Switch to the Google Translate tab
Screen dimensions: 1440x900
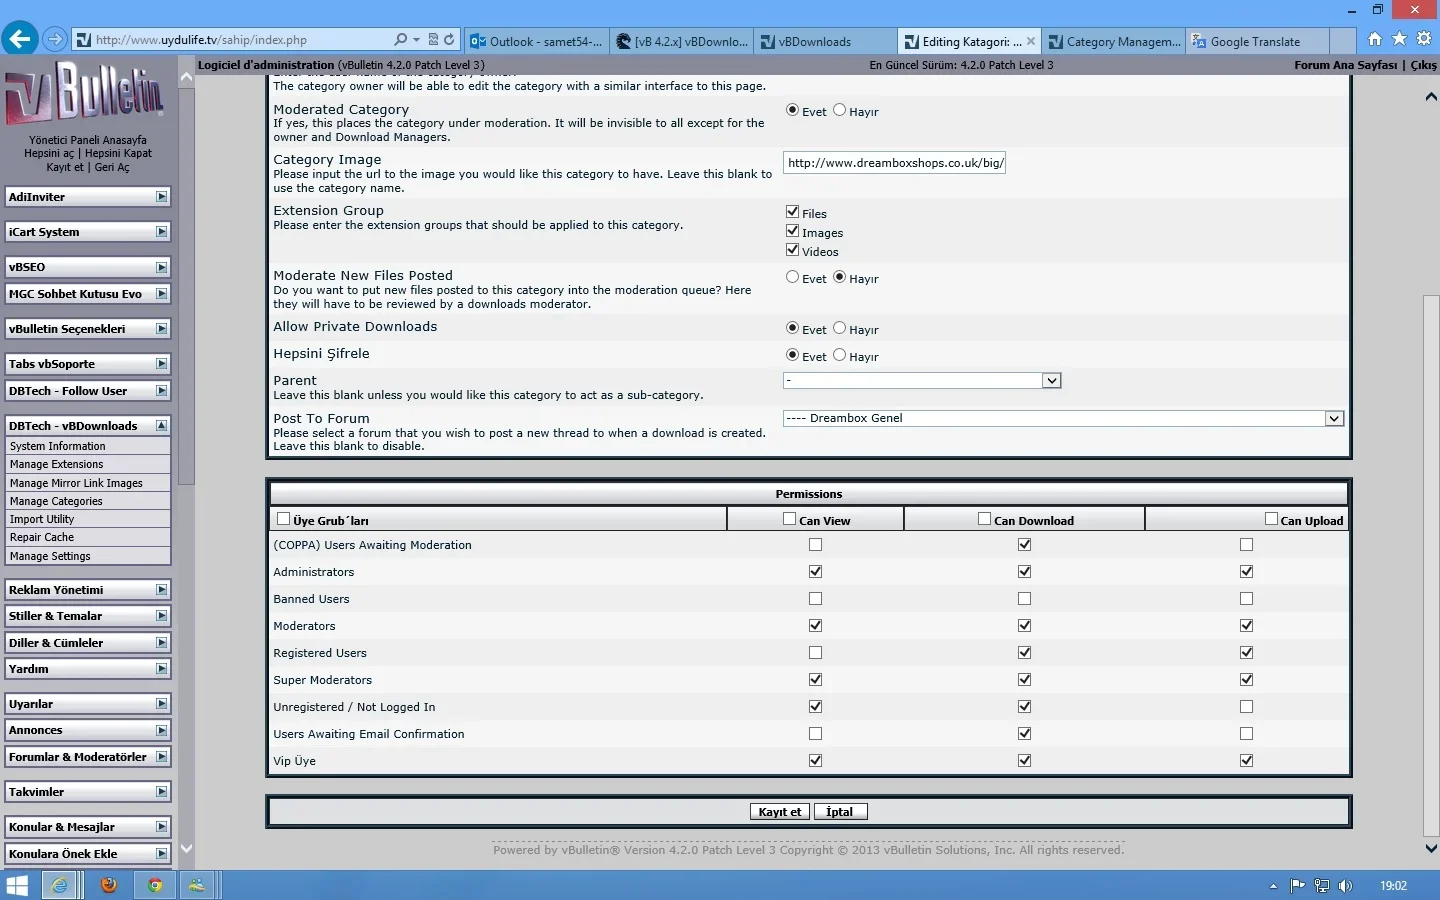pos(1258,41)
